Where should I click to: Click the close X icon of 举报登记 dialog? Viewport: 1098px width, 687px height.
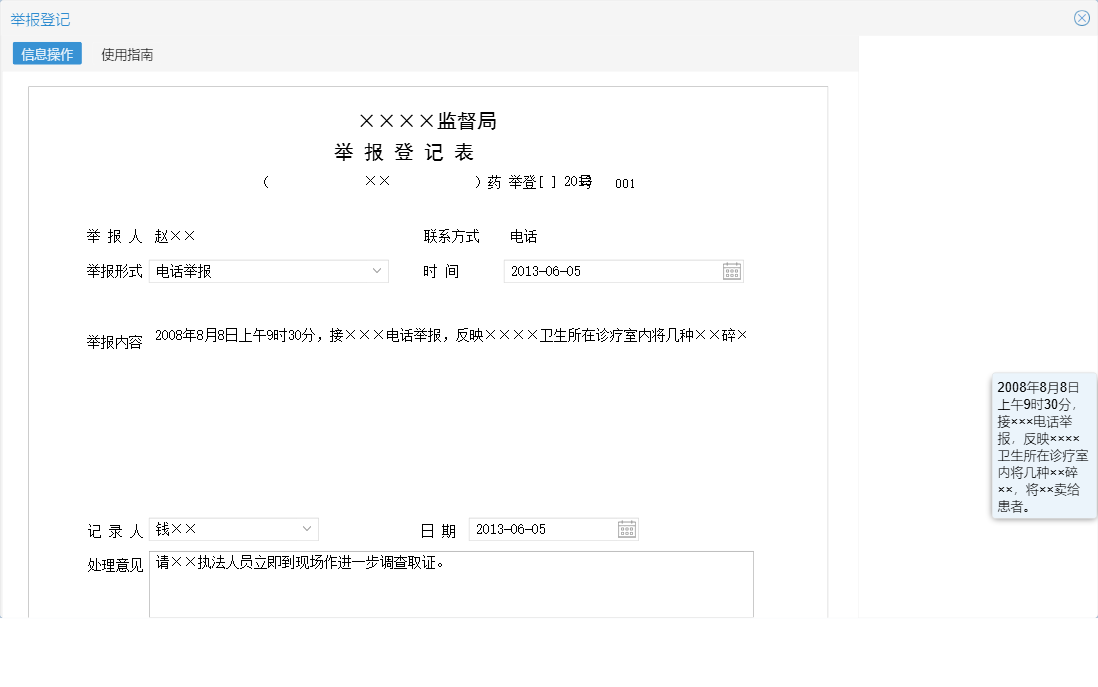(1081, 17)
